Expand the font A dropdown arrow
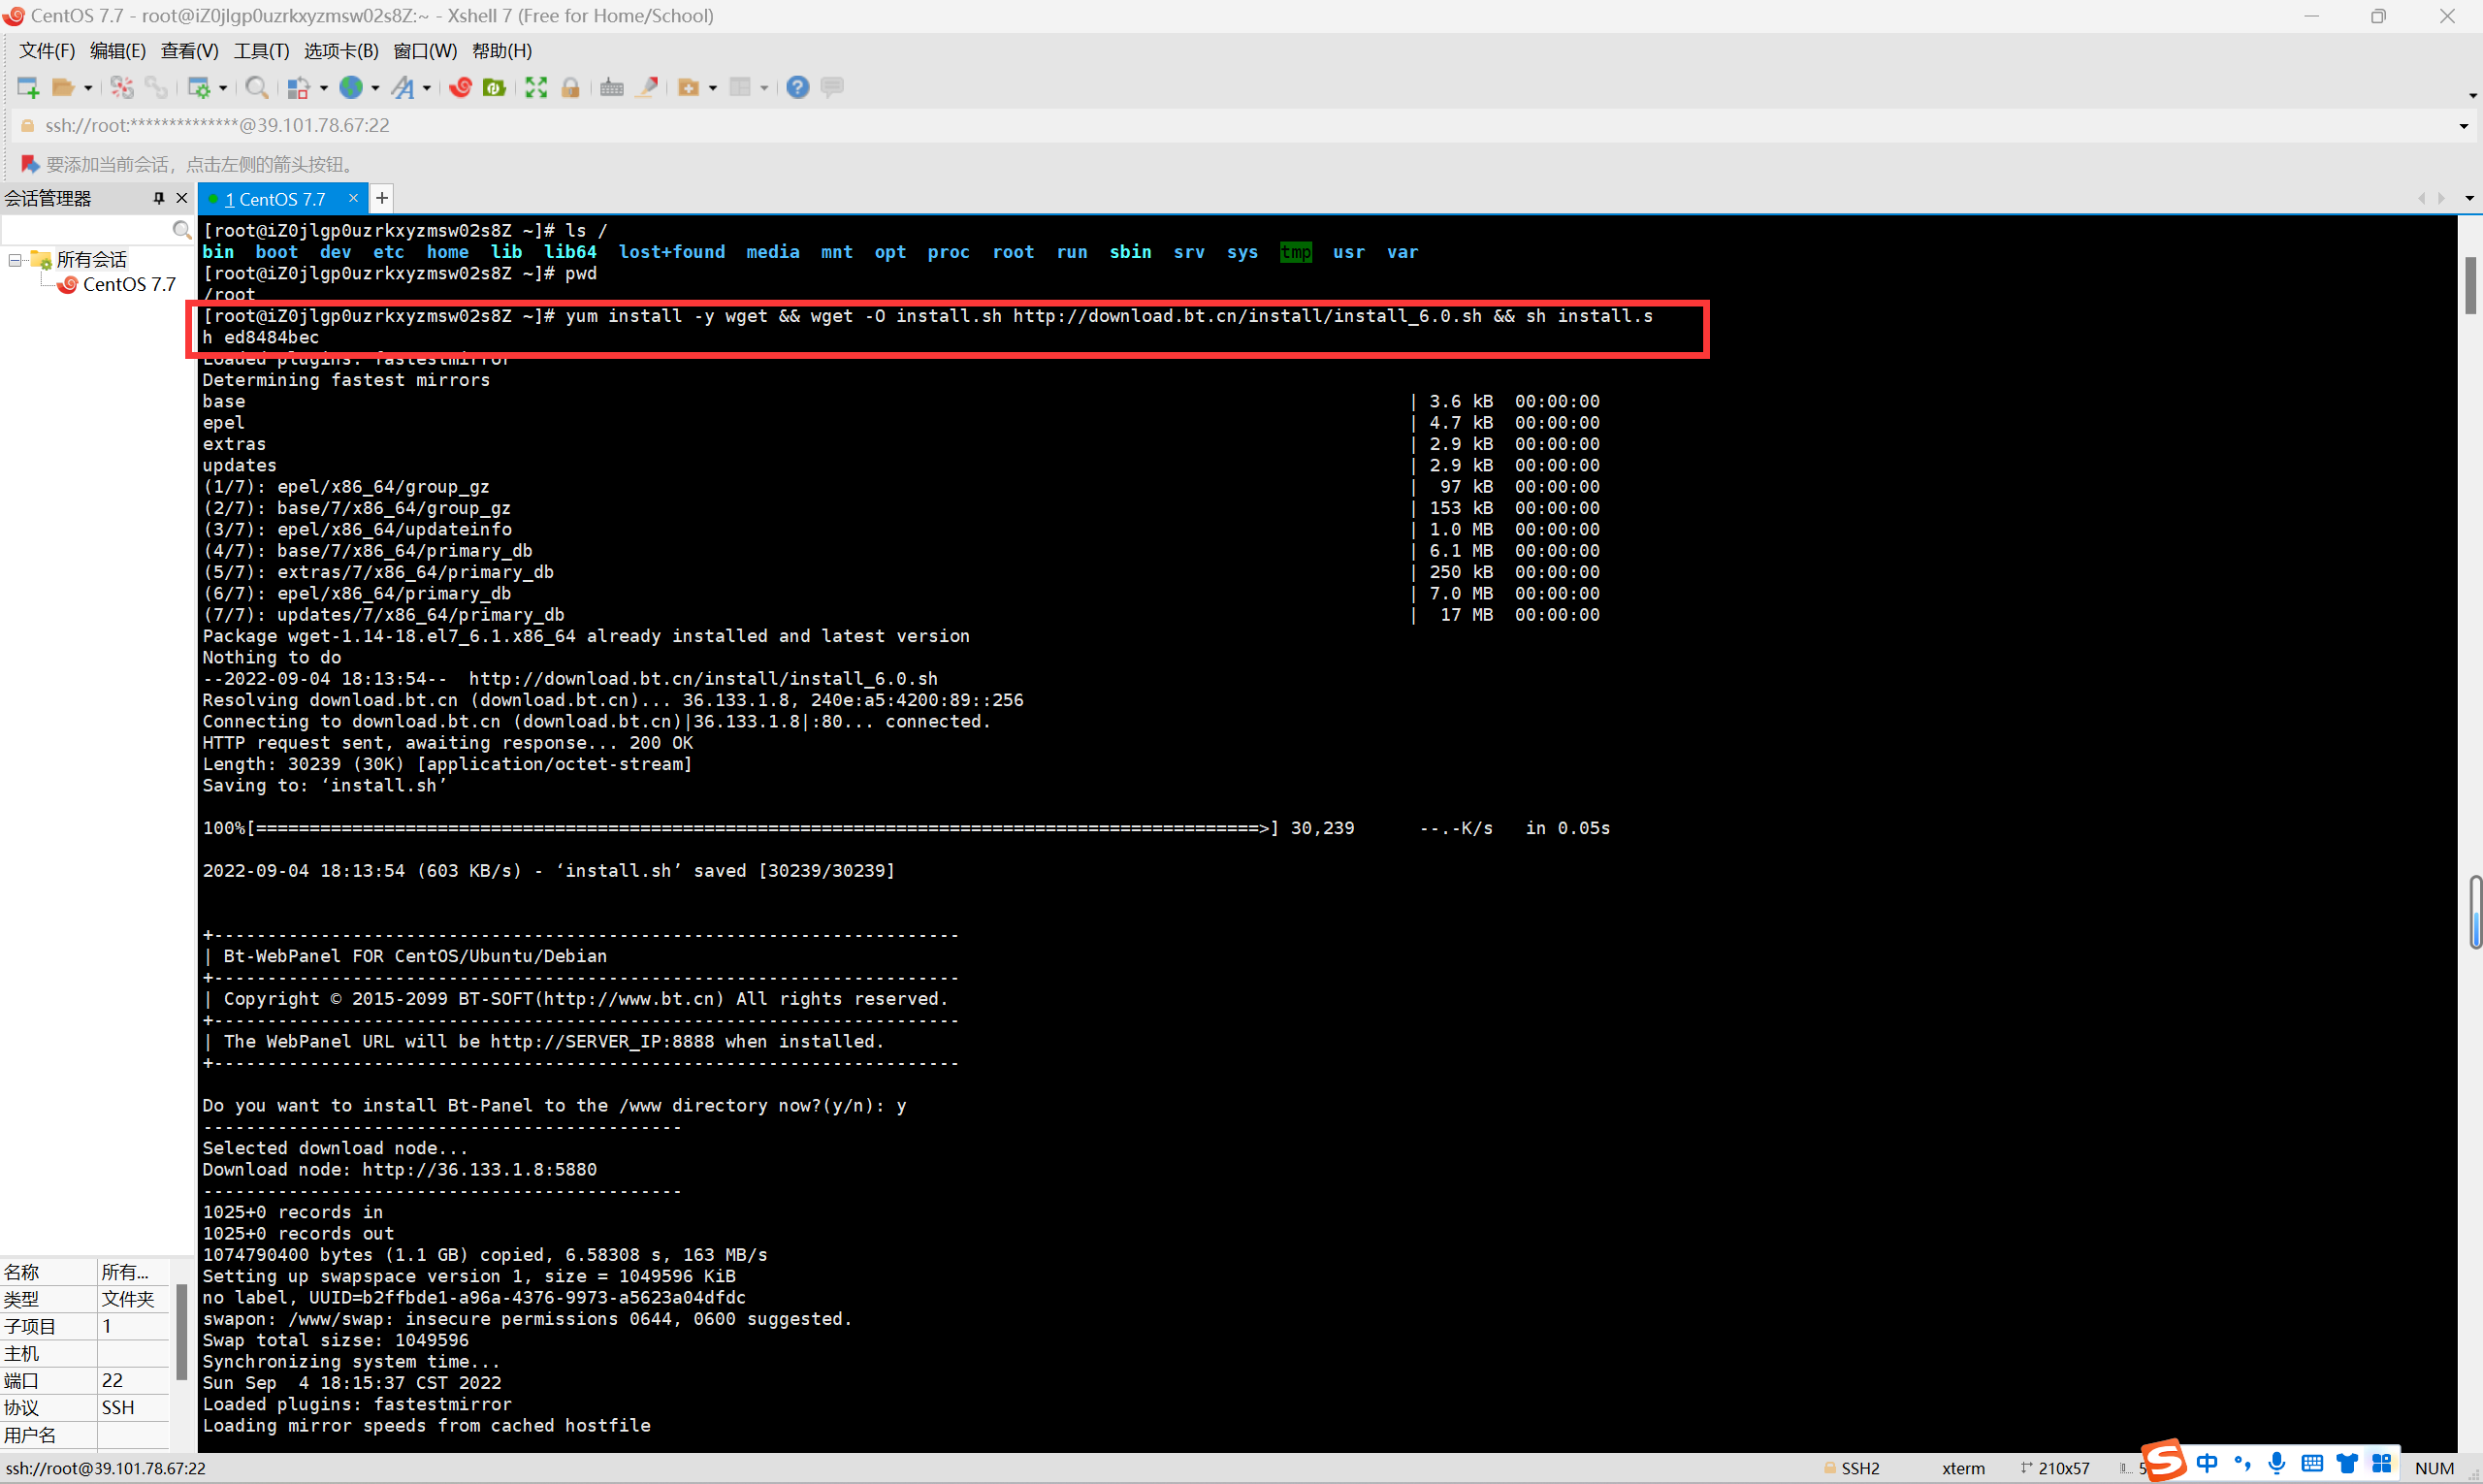The width and height of the screenshot is (2483, 1484). [427, 88]
